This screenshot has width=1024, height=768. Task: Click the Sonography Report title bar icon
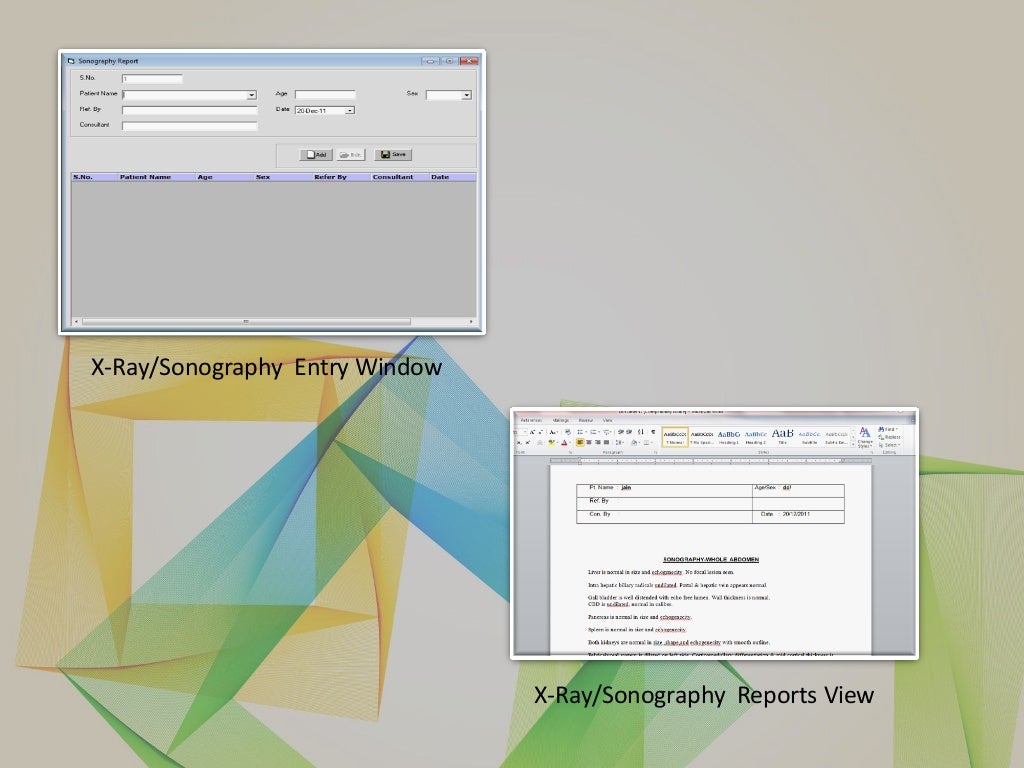pyautogui.click(x=71, y=61)
